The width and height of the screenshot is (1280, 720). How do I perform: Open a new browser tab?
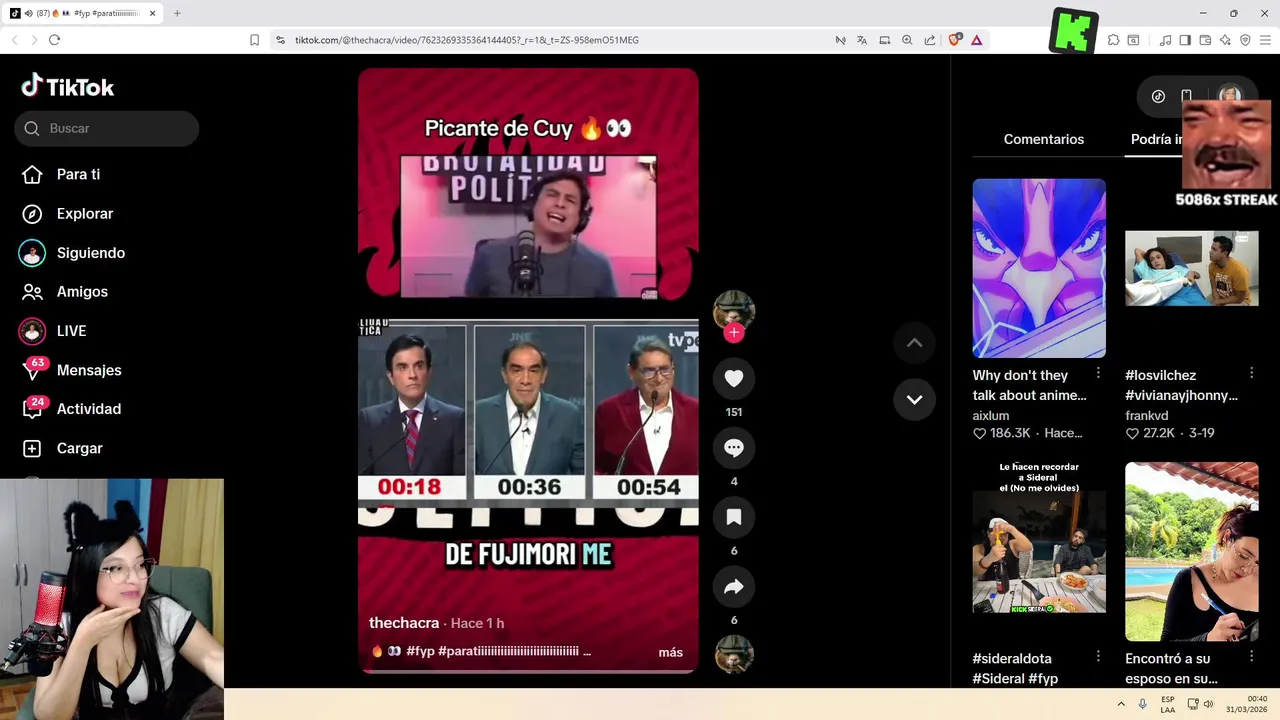177,13
